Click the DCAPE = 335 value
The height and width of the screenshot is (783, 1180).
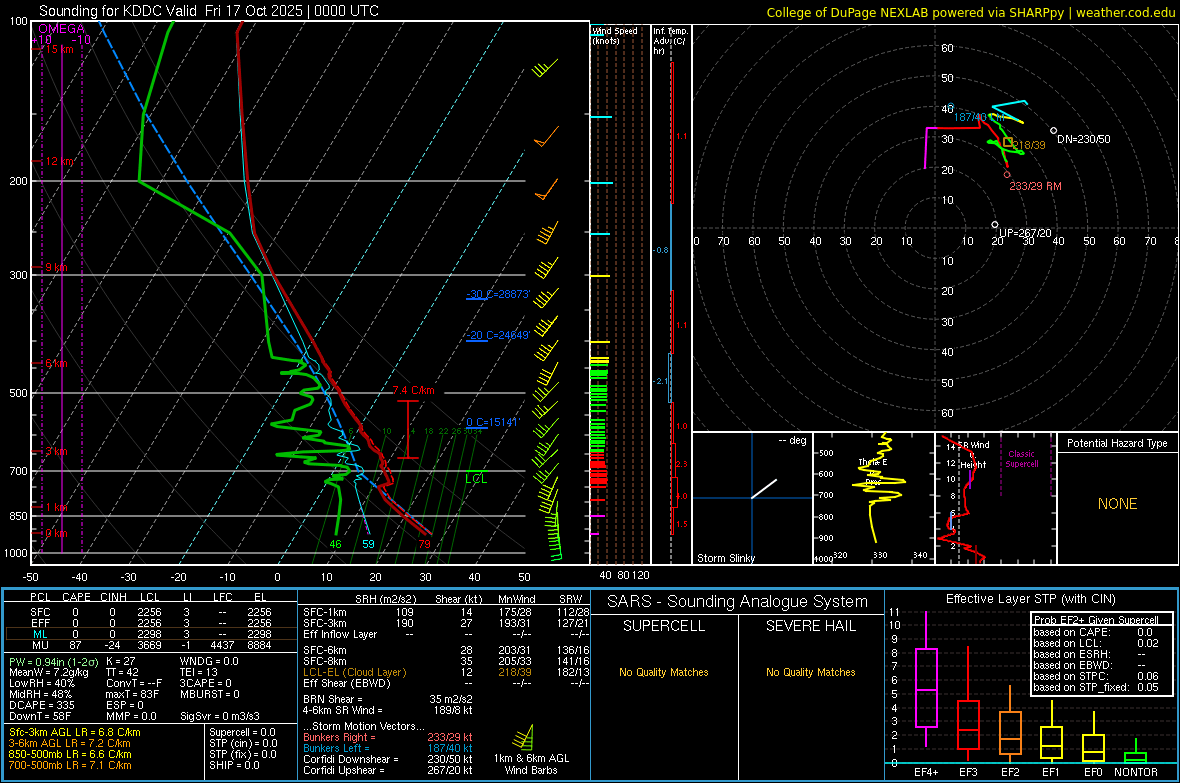pyautogui.click(x=41, y=705)
